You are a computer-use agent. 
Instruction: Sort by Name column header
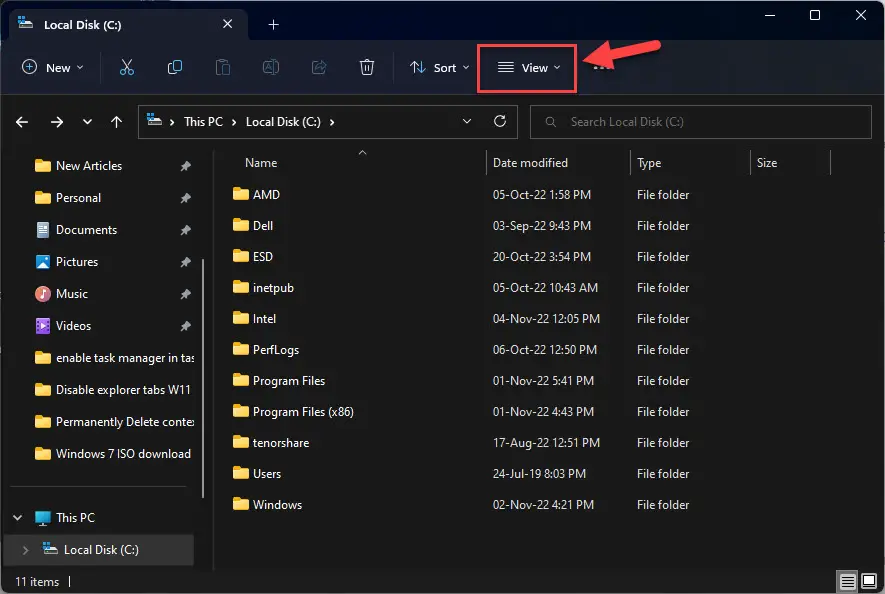261,163
